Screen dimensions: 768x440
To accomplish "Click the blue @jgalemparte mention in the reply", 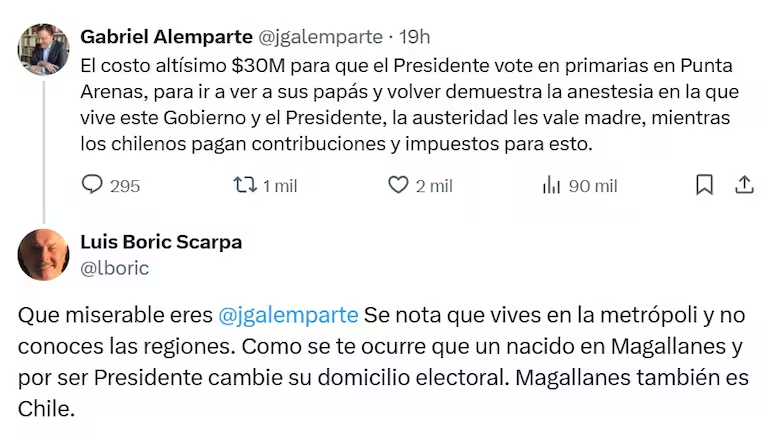I will point(288,315).
